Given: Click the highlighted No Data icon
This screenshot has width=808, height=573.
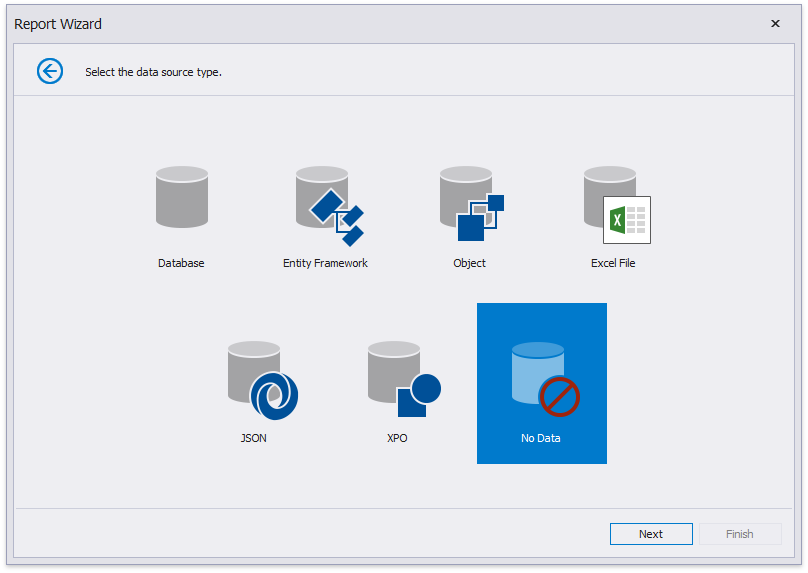Looking at the screenshot, I should tap(541, 379).
